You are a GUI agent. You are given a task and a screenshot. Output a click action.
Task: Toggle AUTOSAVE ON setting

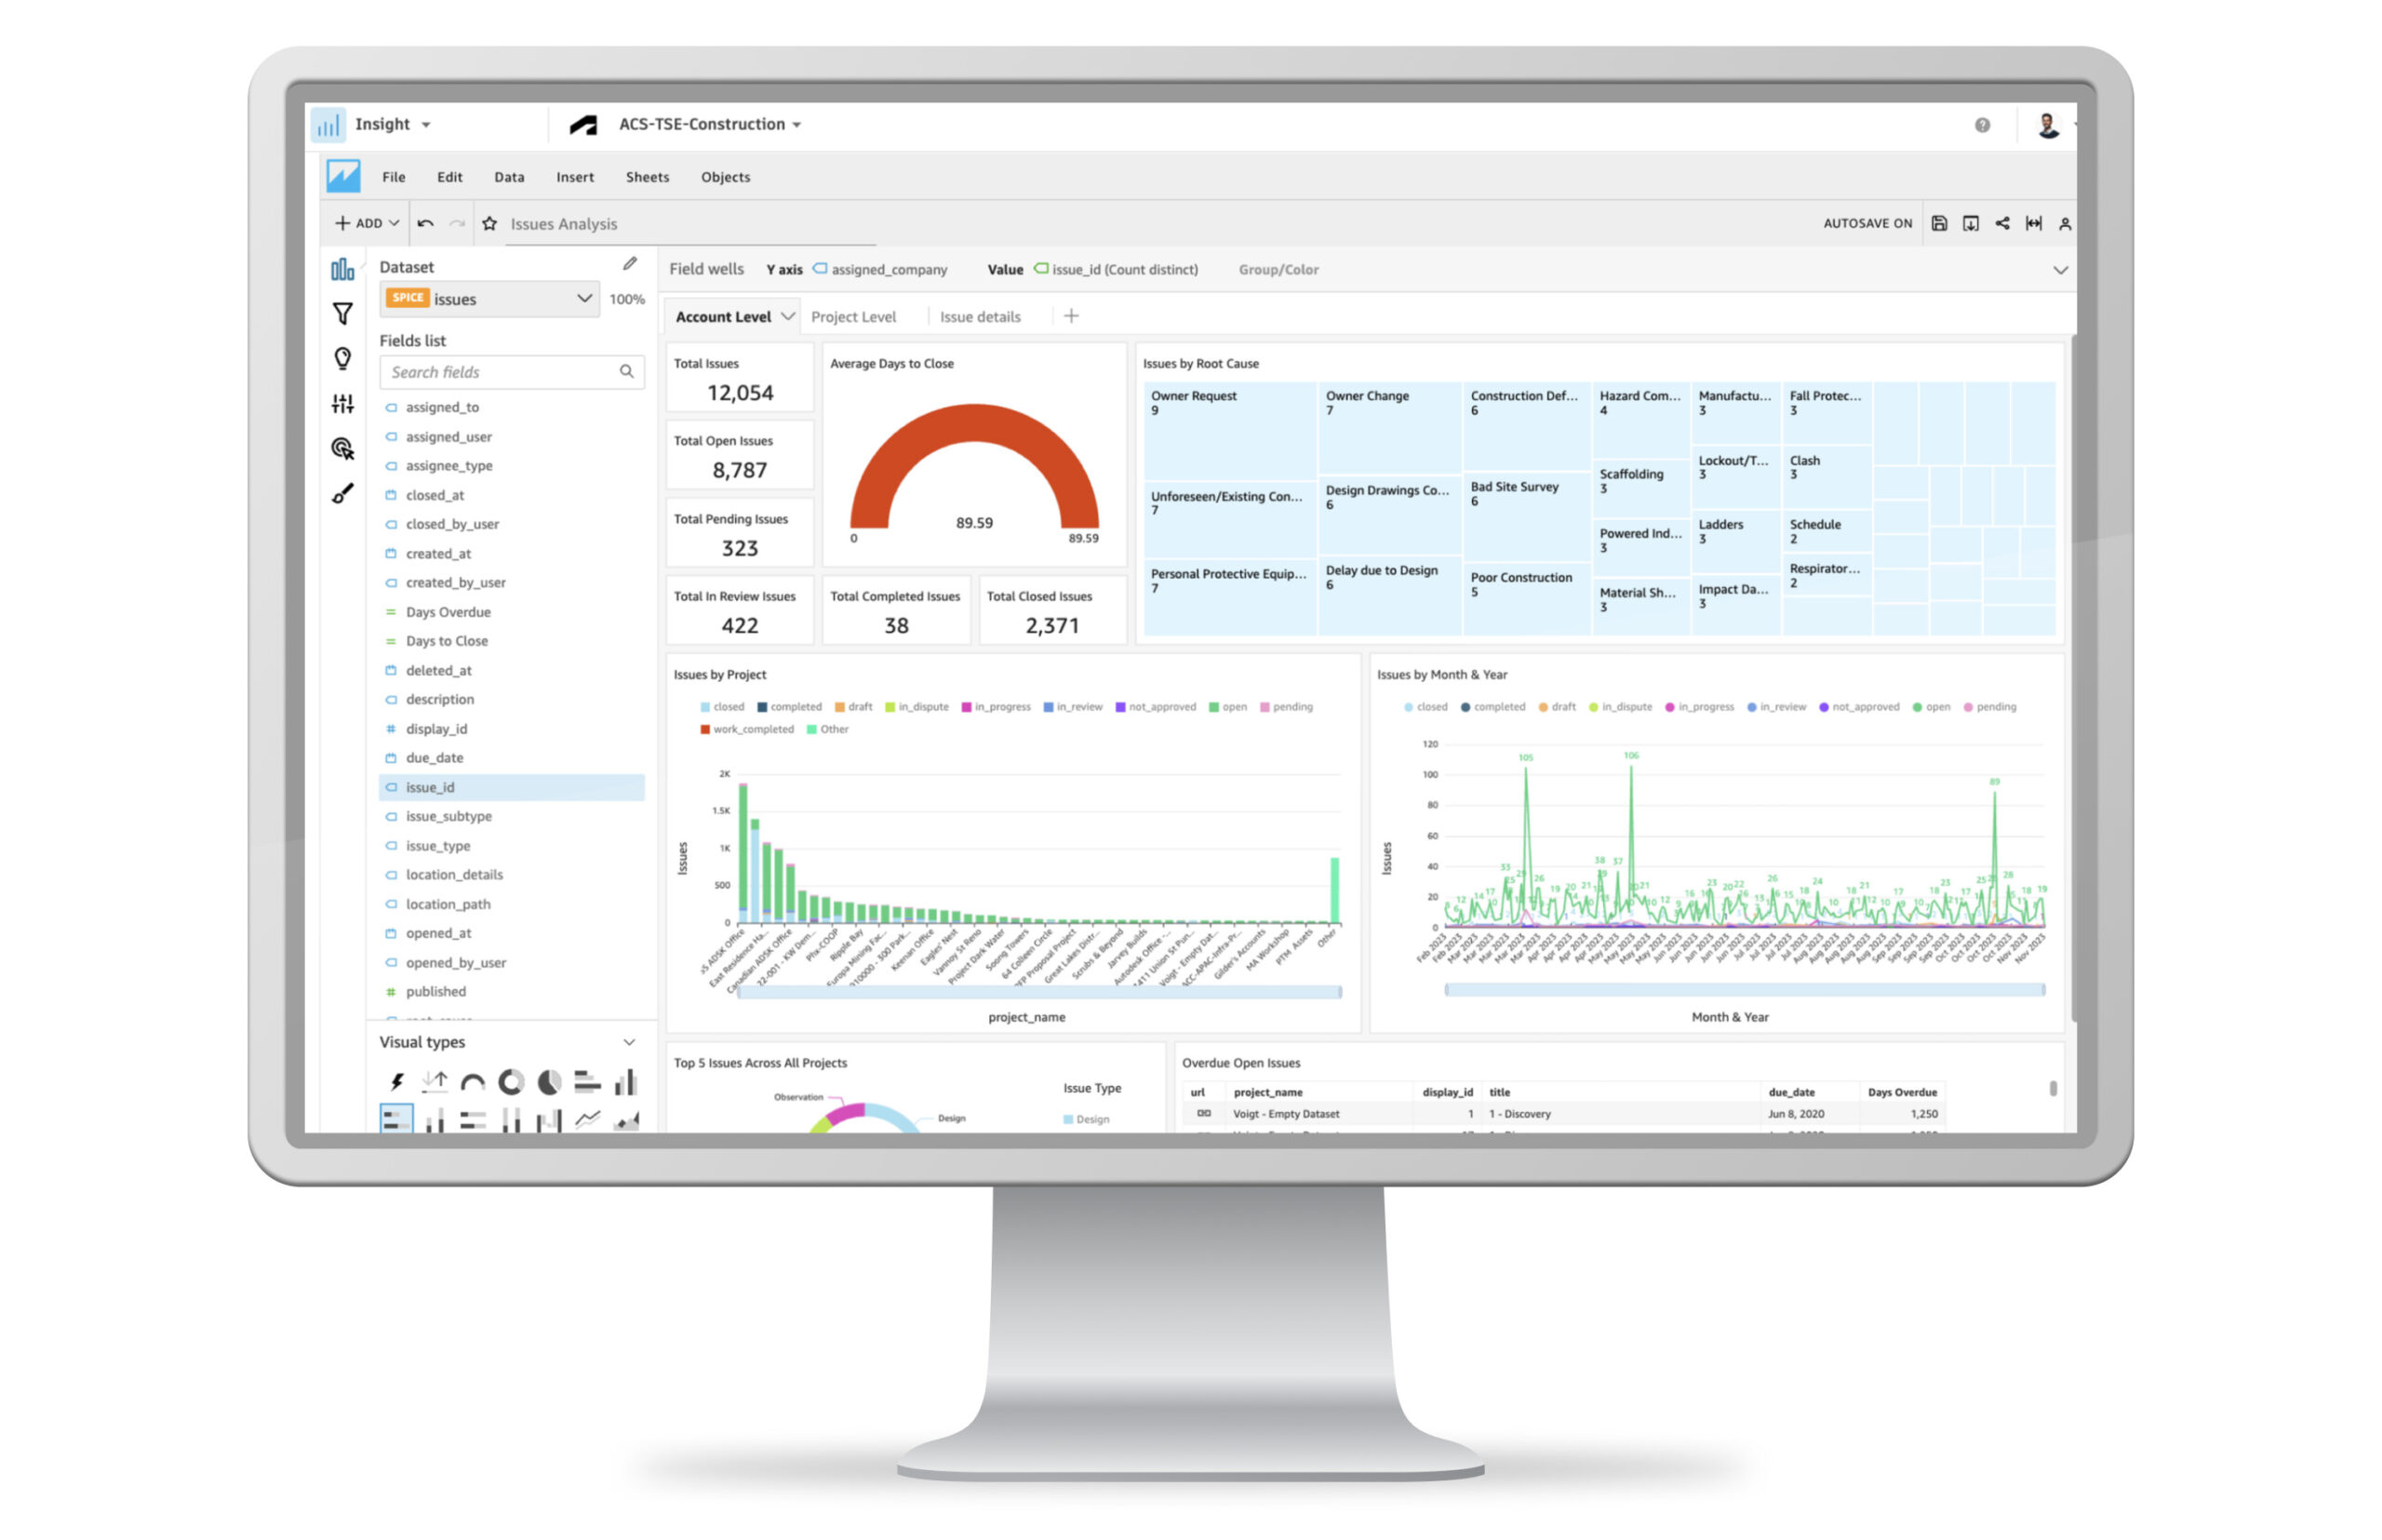(1867, 223)
